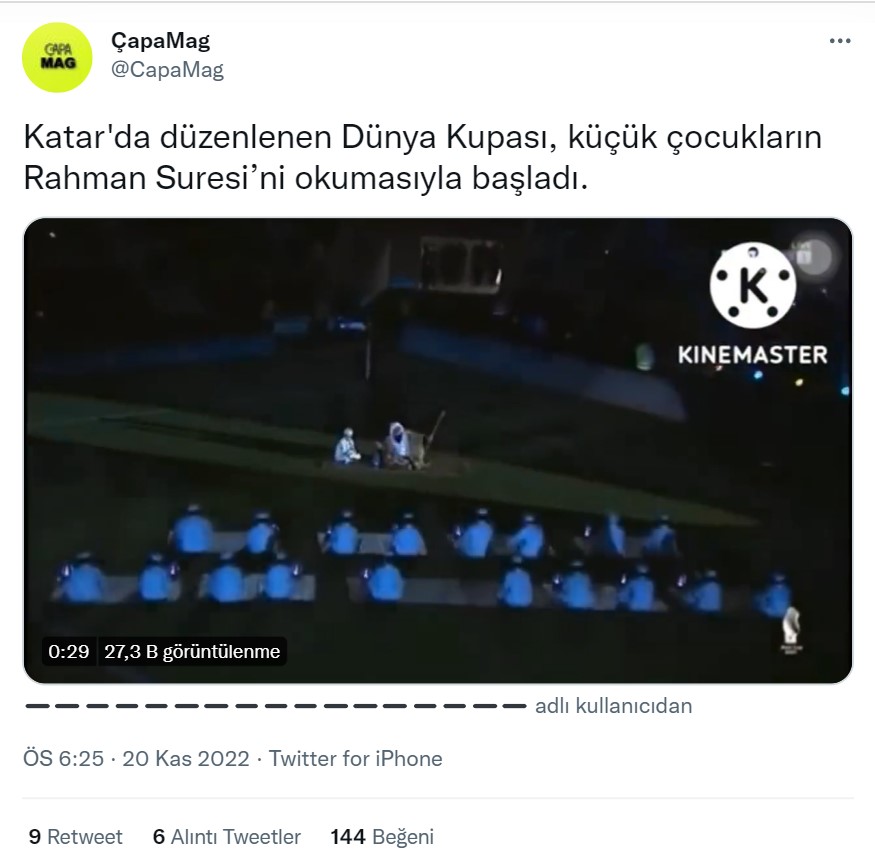
Task: Click the 27,3 B görüntülenme view count
Action: coord(192,651)
